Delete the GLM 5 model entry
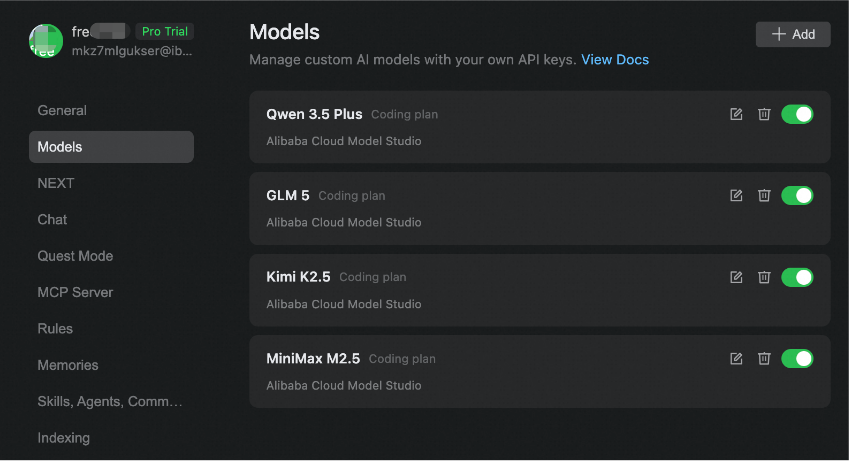Viewport: 849px width, 461px height. (764, 196)
